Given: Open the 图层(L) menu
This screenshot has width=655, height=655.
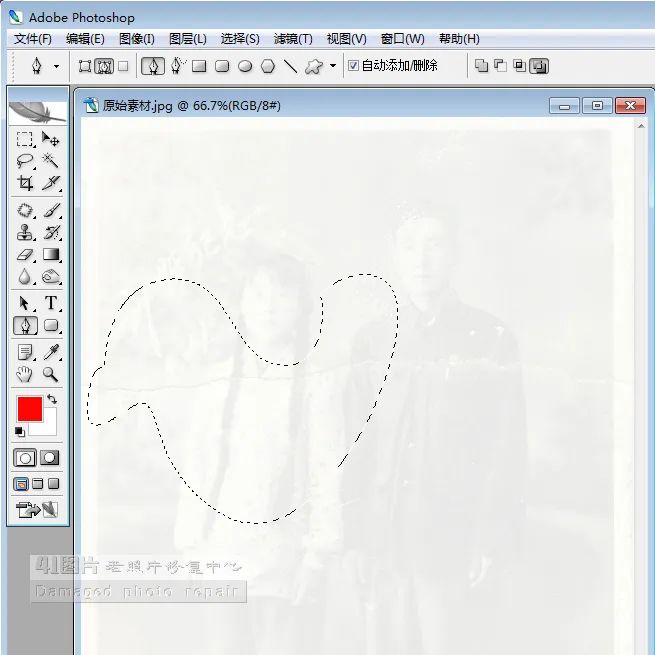Looking at the screenshot, I should [188, 39].
